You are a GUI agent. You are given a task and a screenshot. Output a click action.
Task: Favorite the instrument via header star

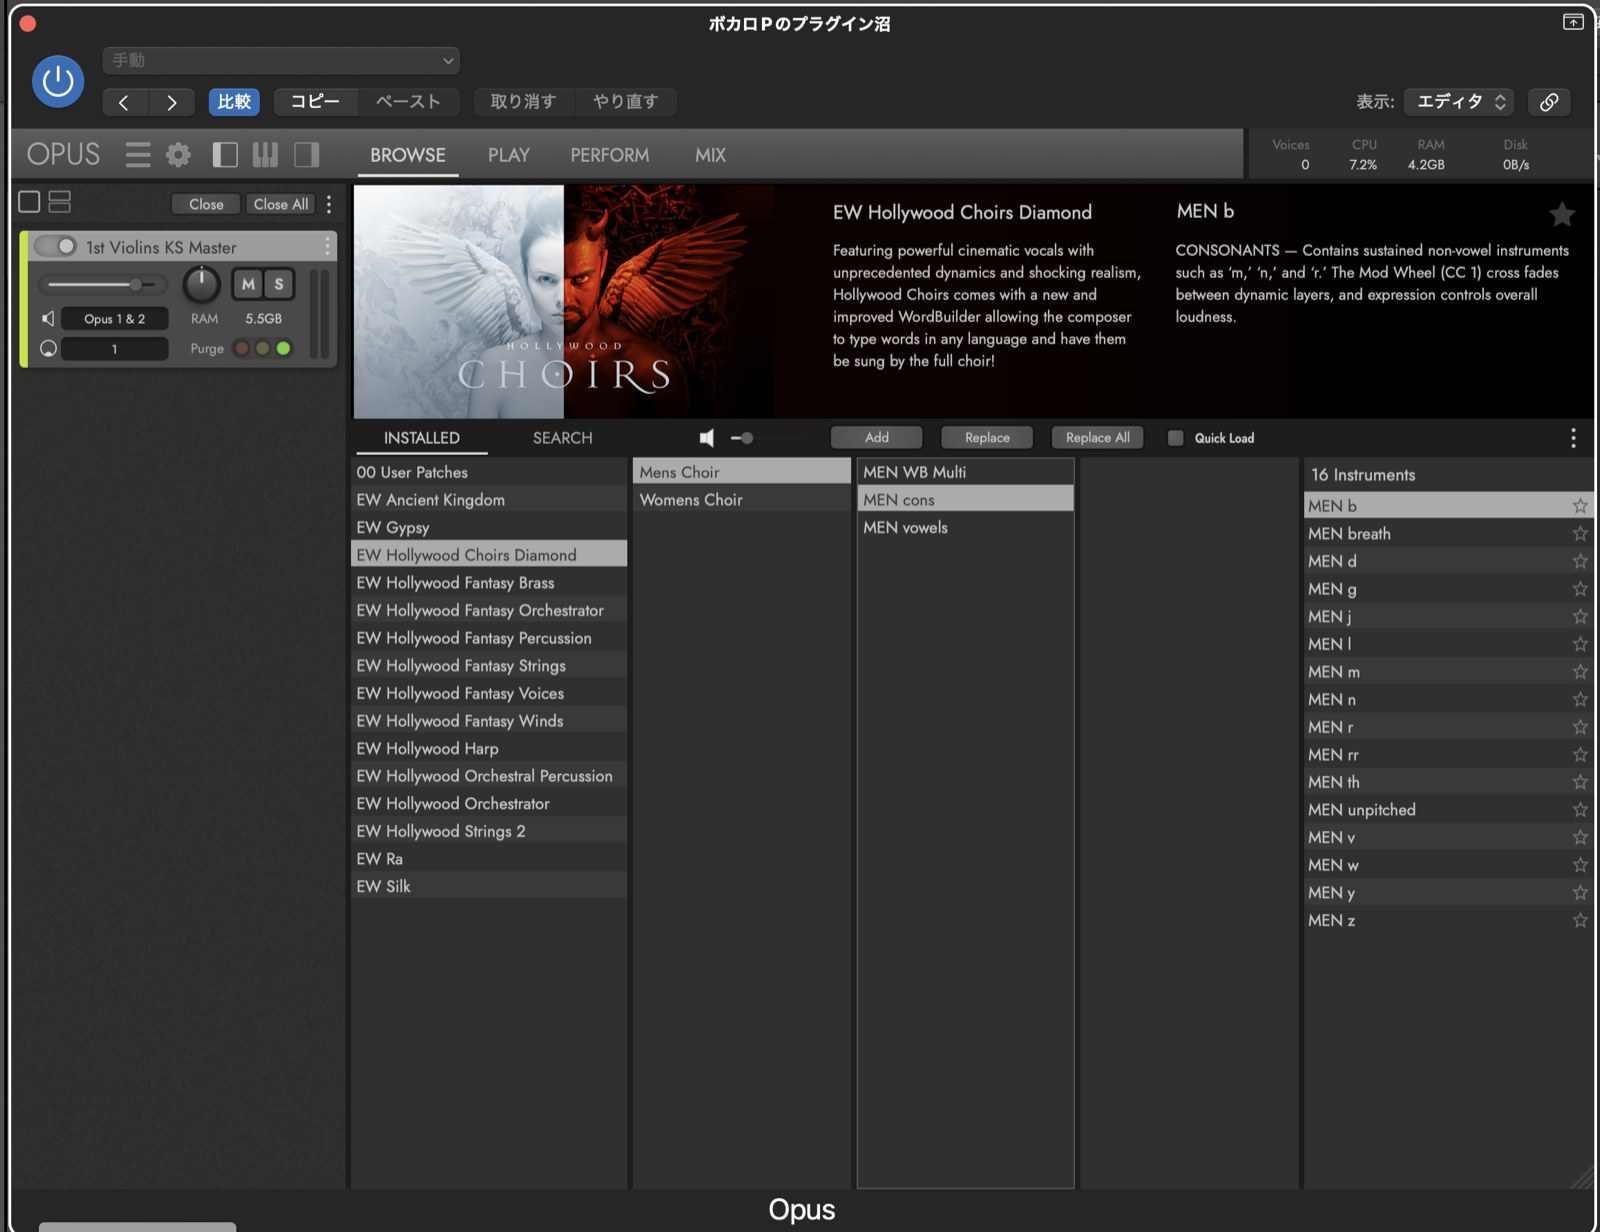click(x=1562, y=213)
